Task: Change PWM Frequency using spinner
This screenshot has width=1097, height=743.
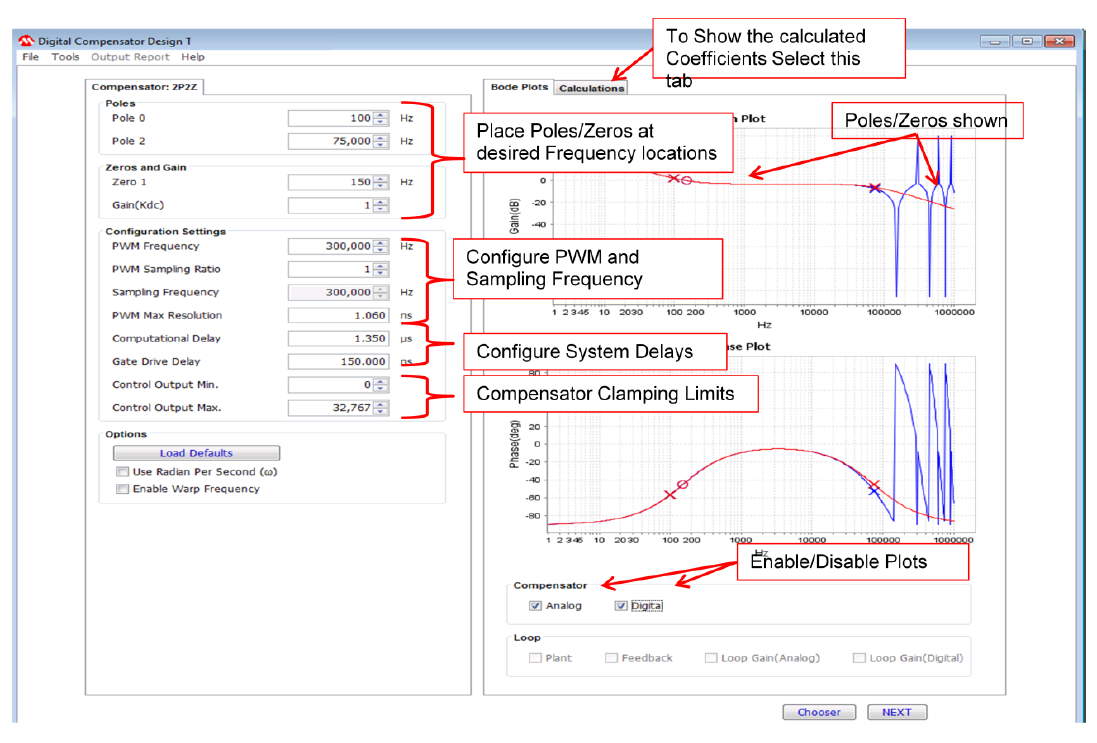Action: 381,246
